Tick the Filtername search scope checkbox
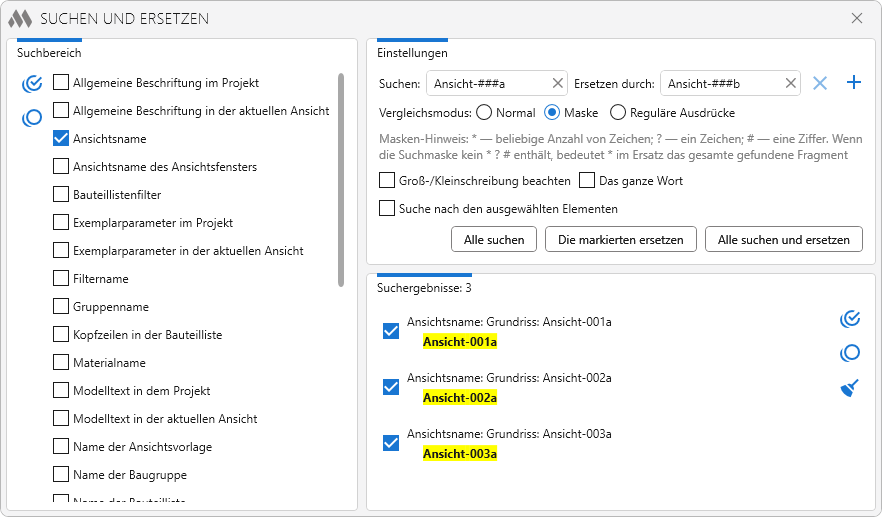 [x=61, y=279]
